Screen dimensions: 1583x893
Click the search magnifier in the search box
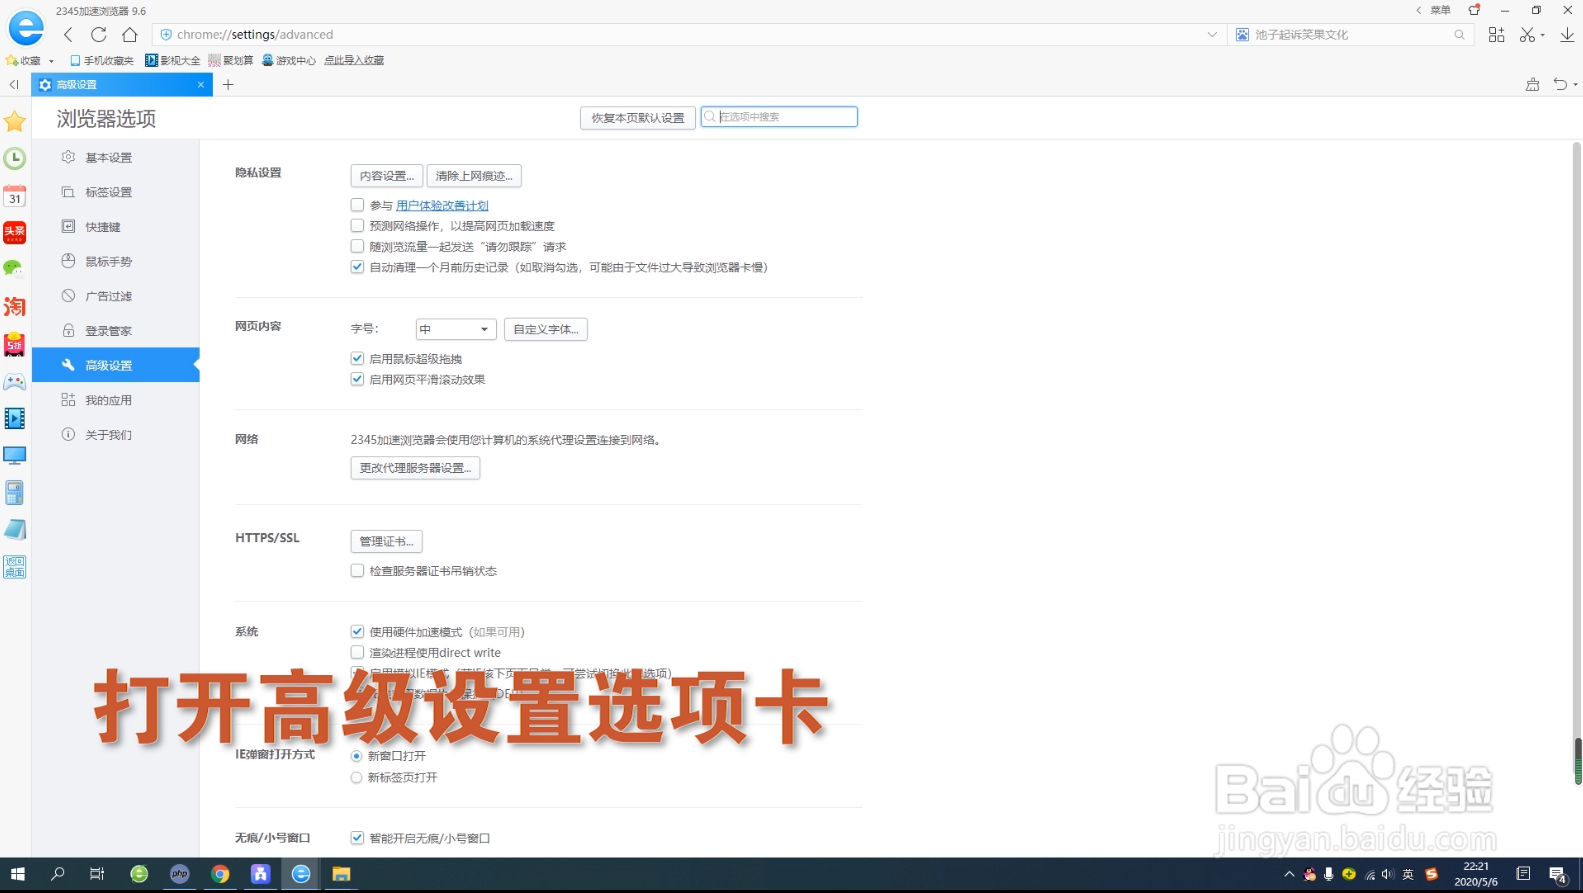1459,34
